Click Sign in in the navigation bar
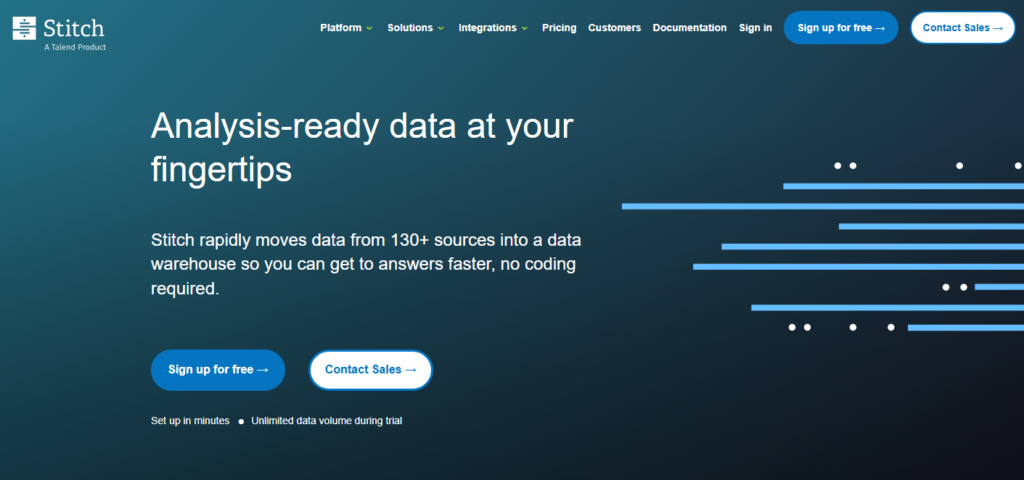The height and width of the screenshot is (480, 1024). click(755, 28)
